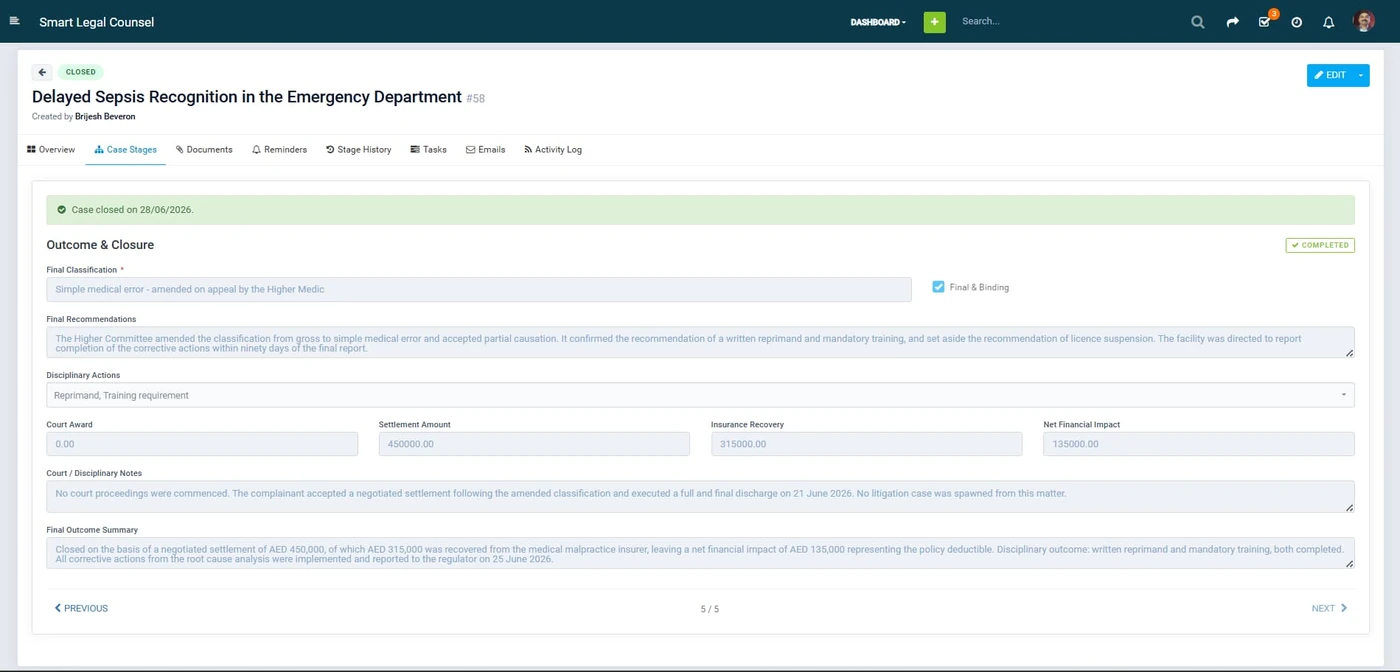Click the 'Case closed on 28/06/2026' banner

pyautogui.click(x=700, y=210)
